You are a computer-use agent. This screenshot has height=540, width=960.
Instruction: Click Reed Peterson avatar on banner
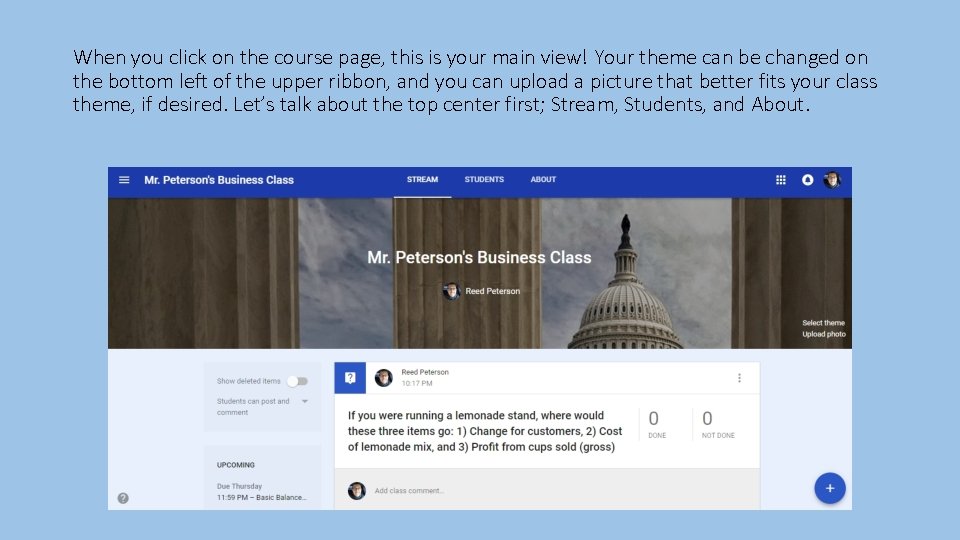tap(451, 291)
